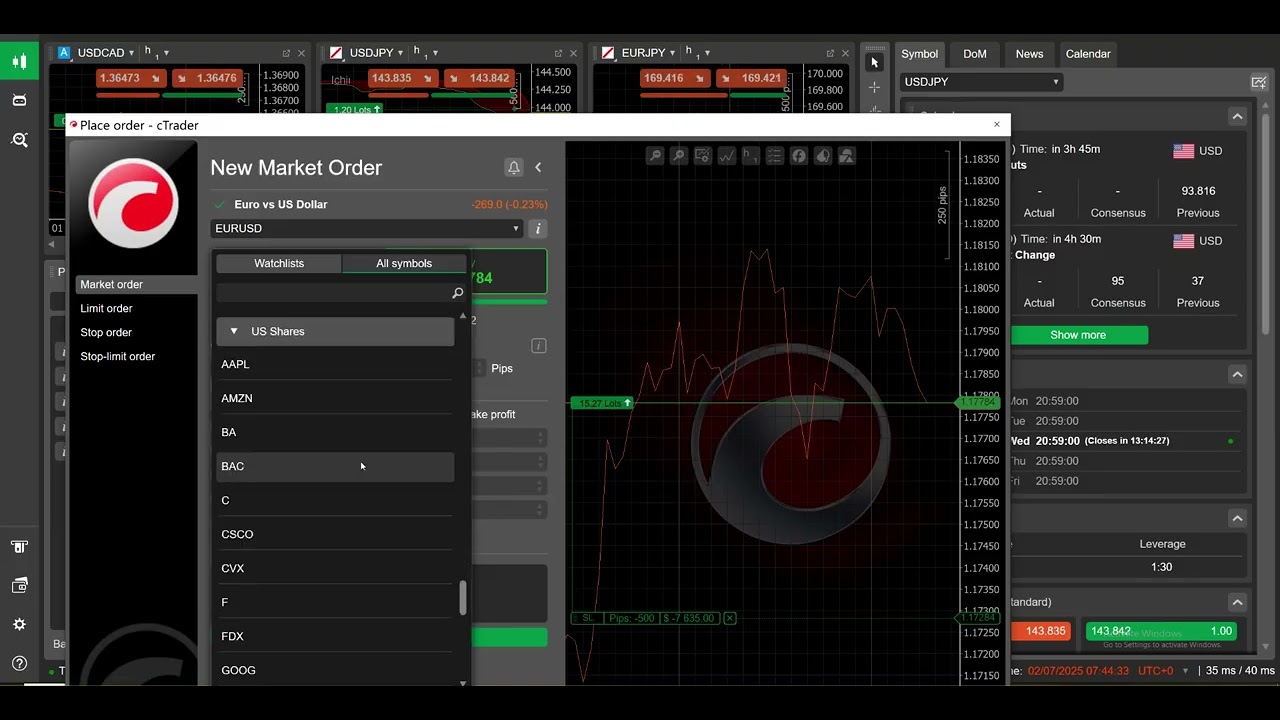Open timeframe h1 icon in preview toolbar
The height and width of the screenshot is (720, 1280).
(x=751, y=156)
